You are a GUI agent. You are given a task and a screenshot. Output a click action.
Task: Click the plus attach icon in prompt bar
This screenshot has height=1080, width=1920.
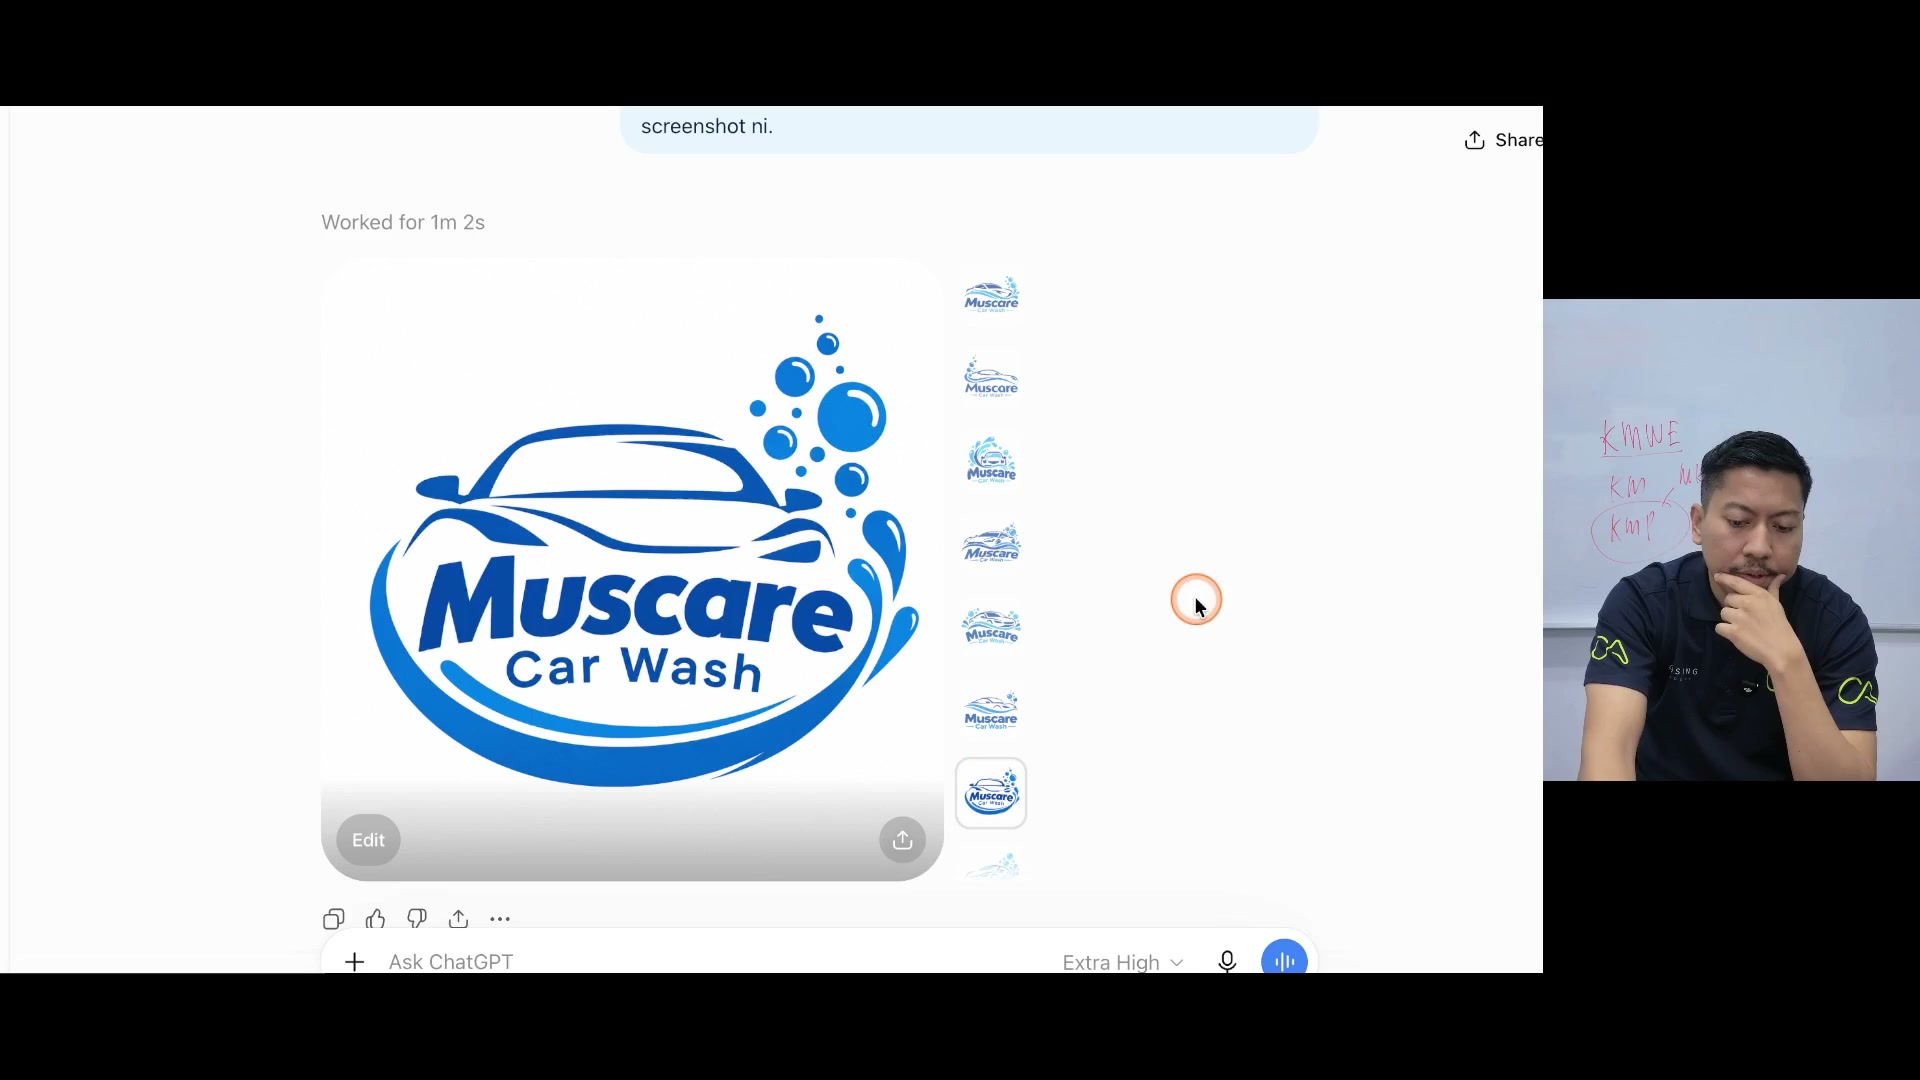[x=354, y=962]
